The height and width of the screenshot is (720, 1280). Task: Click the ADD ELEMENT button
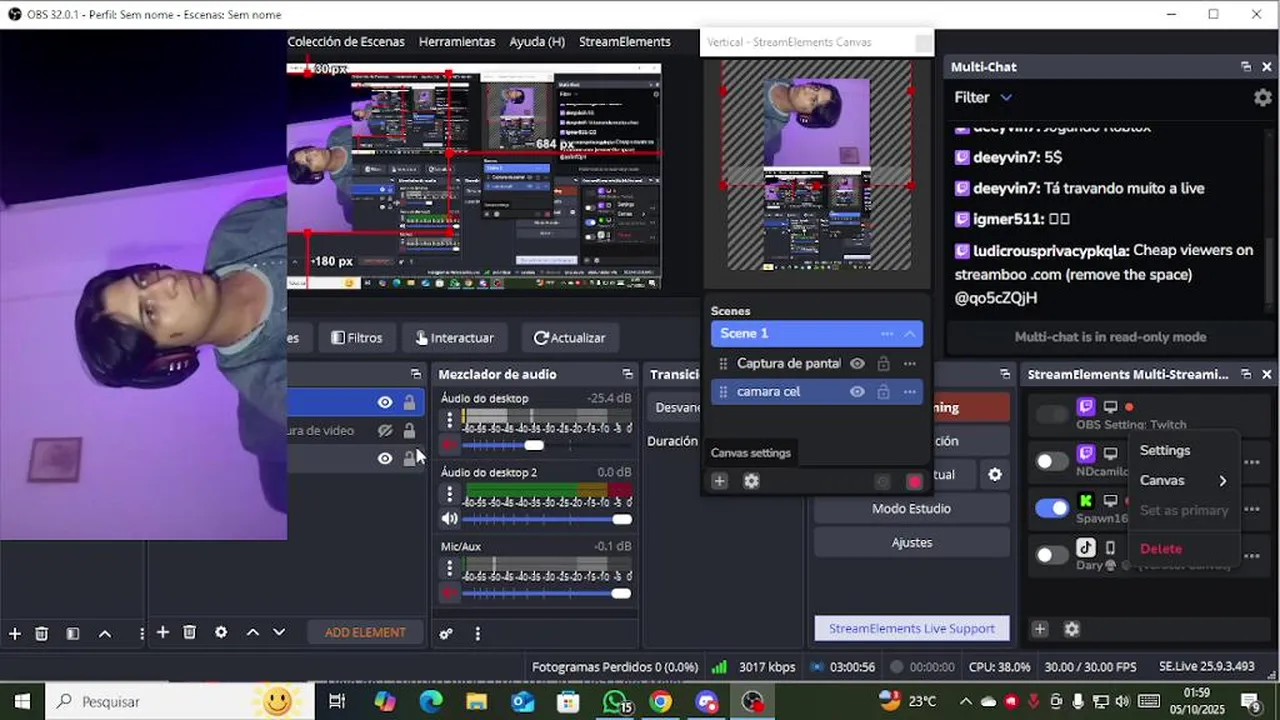pyautogui.click(x=365, y=633)
